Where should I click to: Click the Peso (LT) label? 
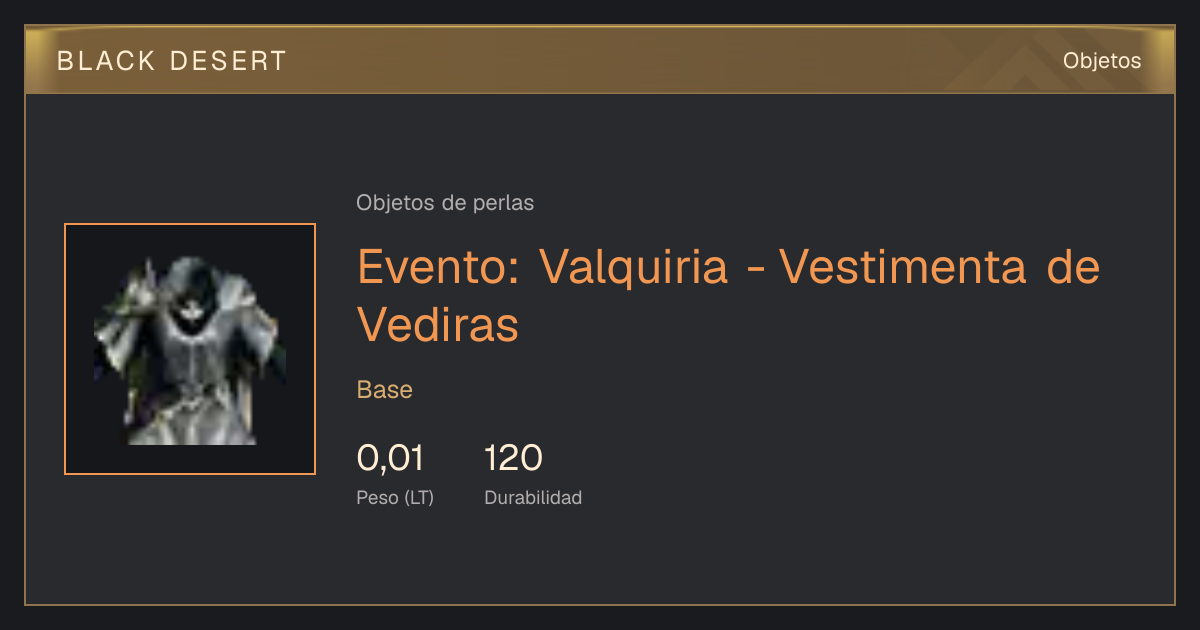[x=395, y=497]
